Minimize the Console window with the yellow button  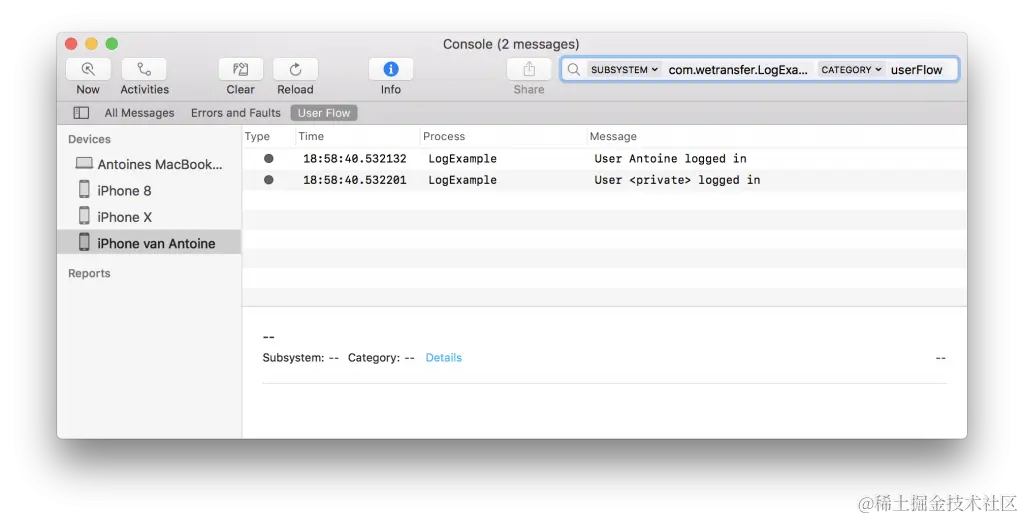[91, 44]
